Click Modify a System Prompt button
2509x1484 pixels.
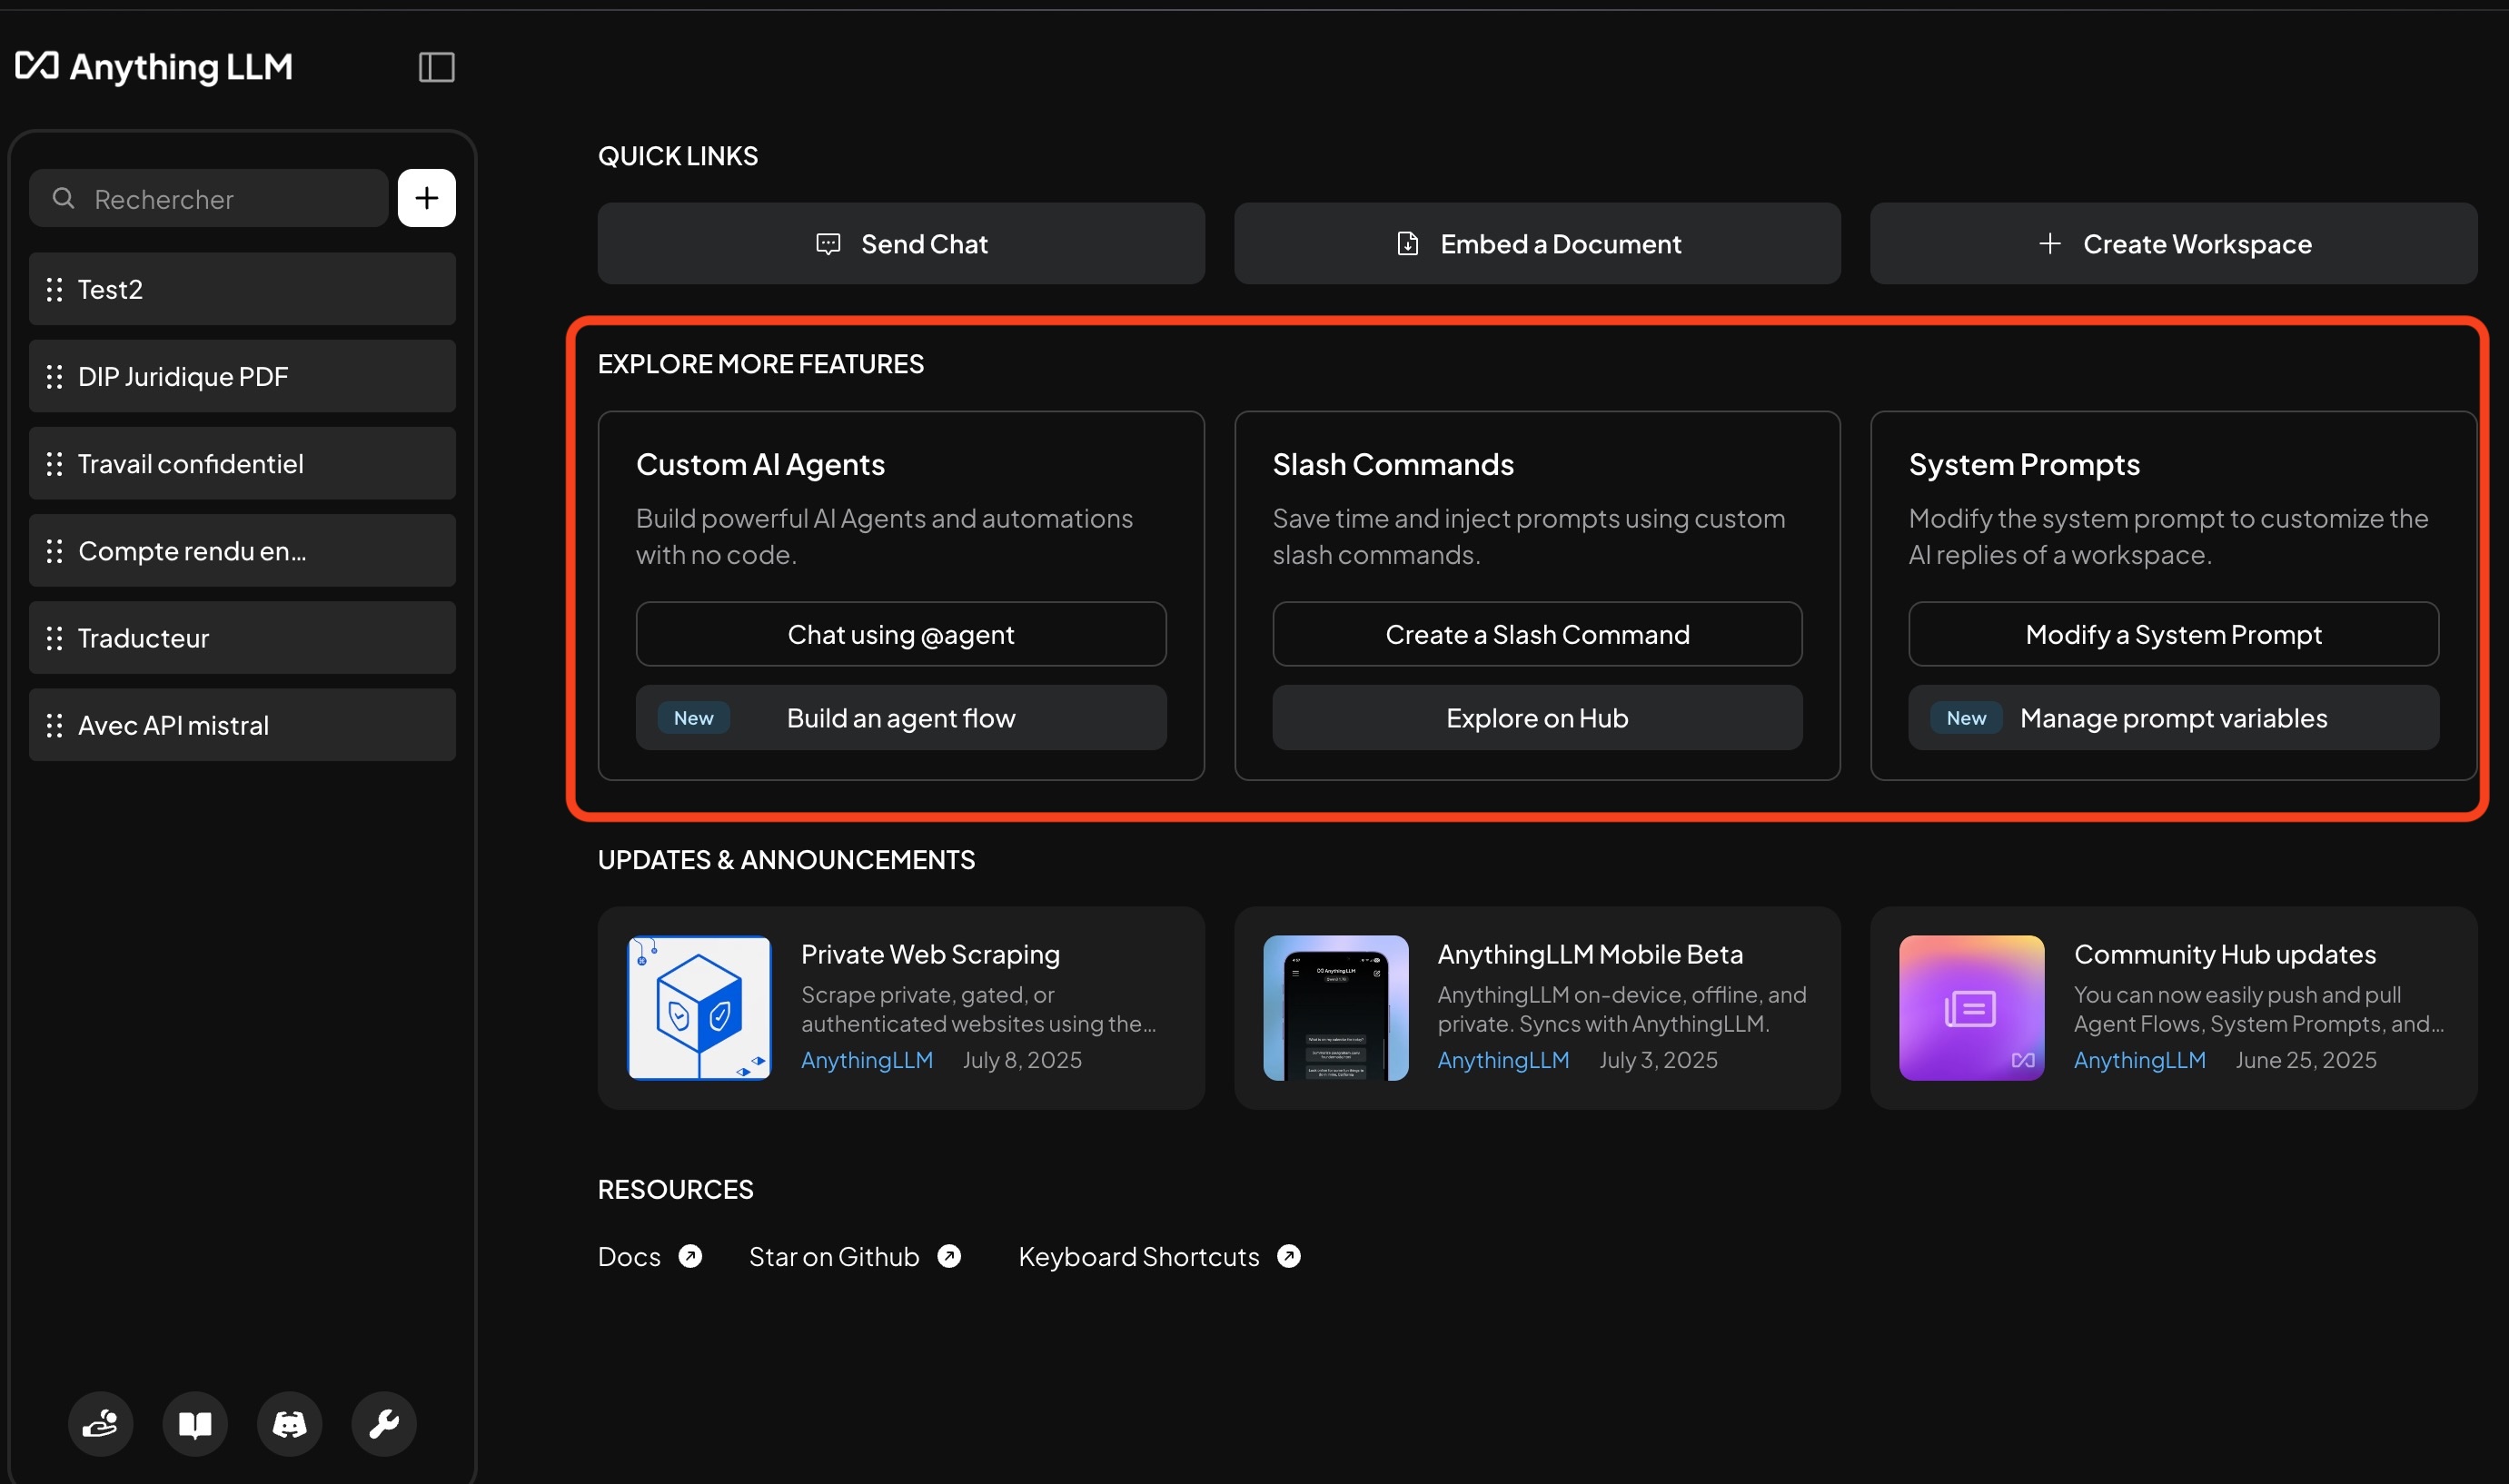(x=2174, y=634)
